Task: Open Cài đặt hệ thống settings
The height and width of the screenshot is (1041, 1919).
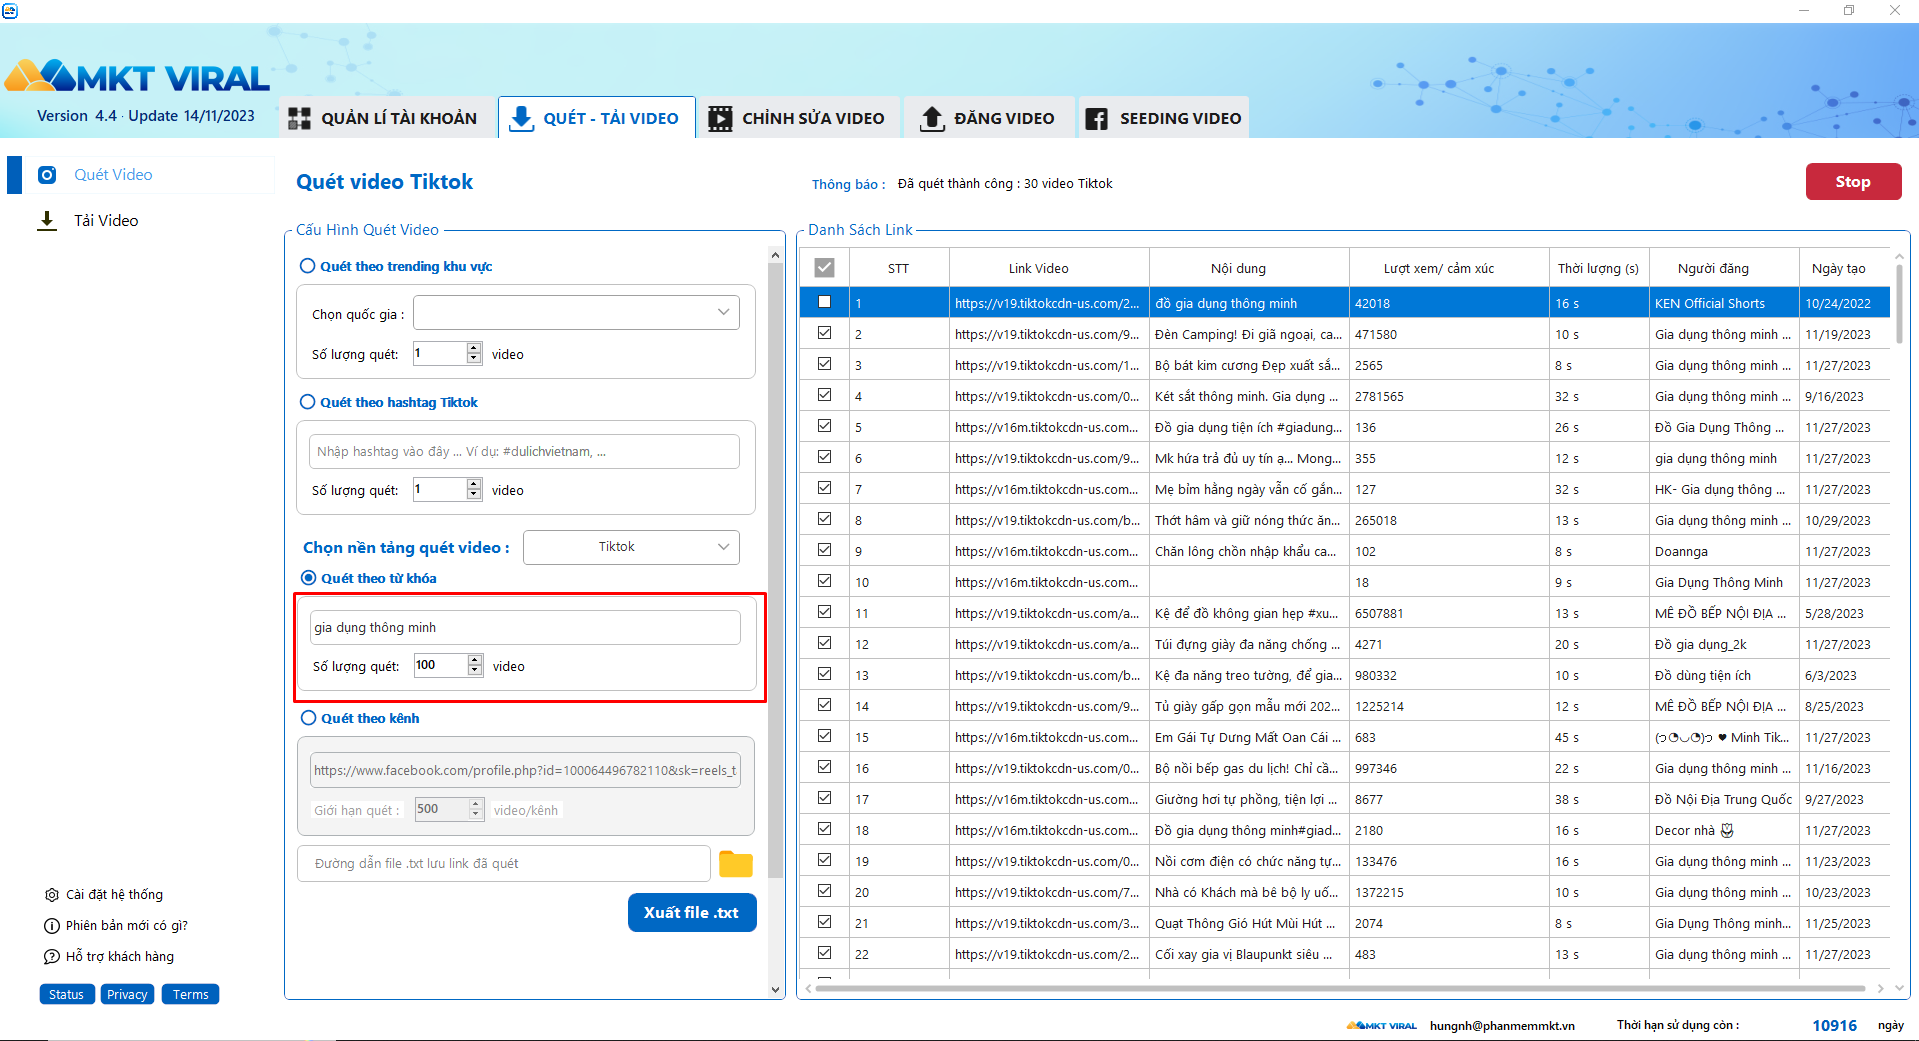Action: (114, 895)
